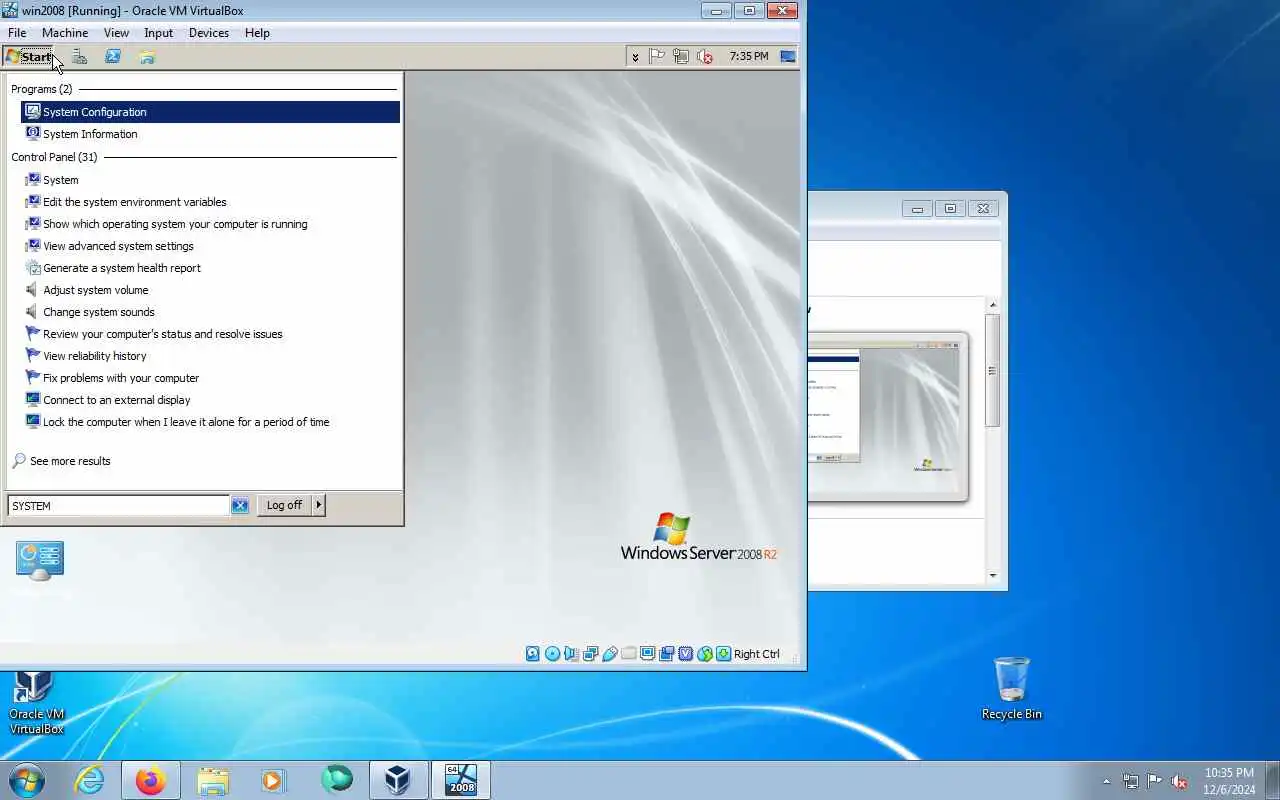The width and height of the screenshot is (1280, 800).
Task: Open VirtualBox Input menu
Action: [158, 33]
